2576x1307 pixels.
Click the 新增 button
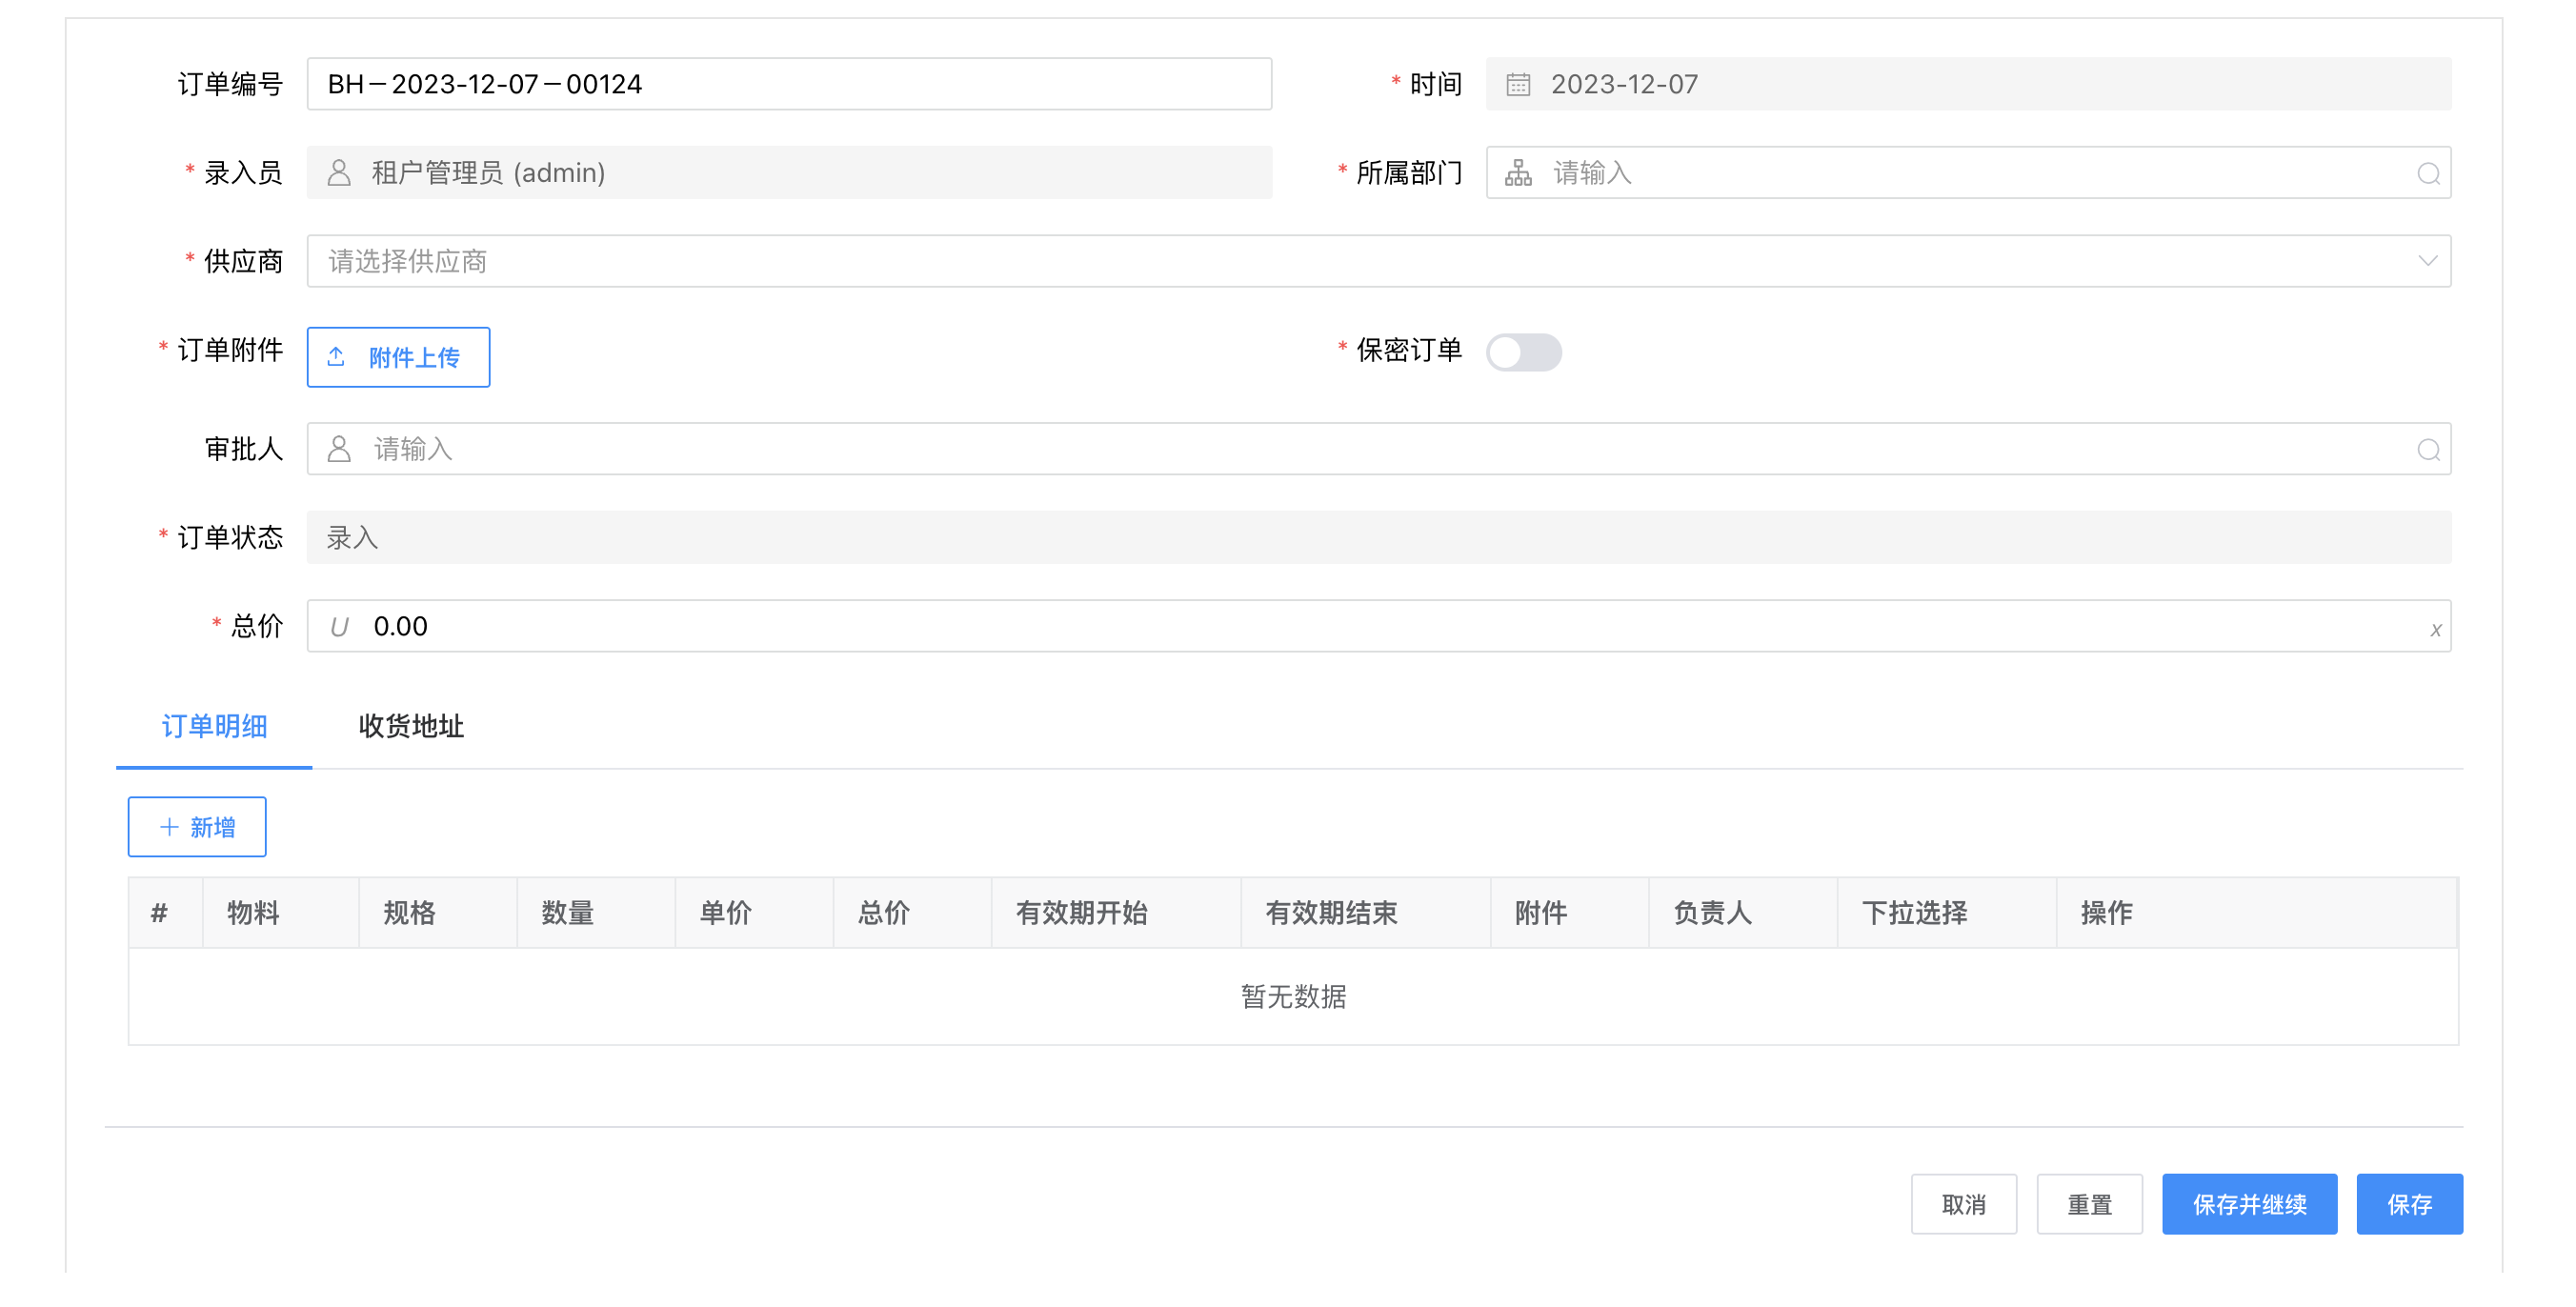[197, 827]
